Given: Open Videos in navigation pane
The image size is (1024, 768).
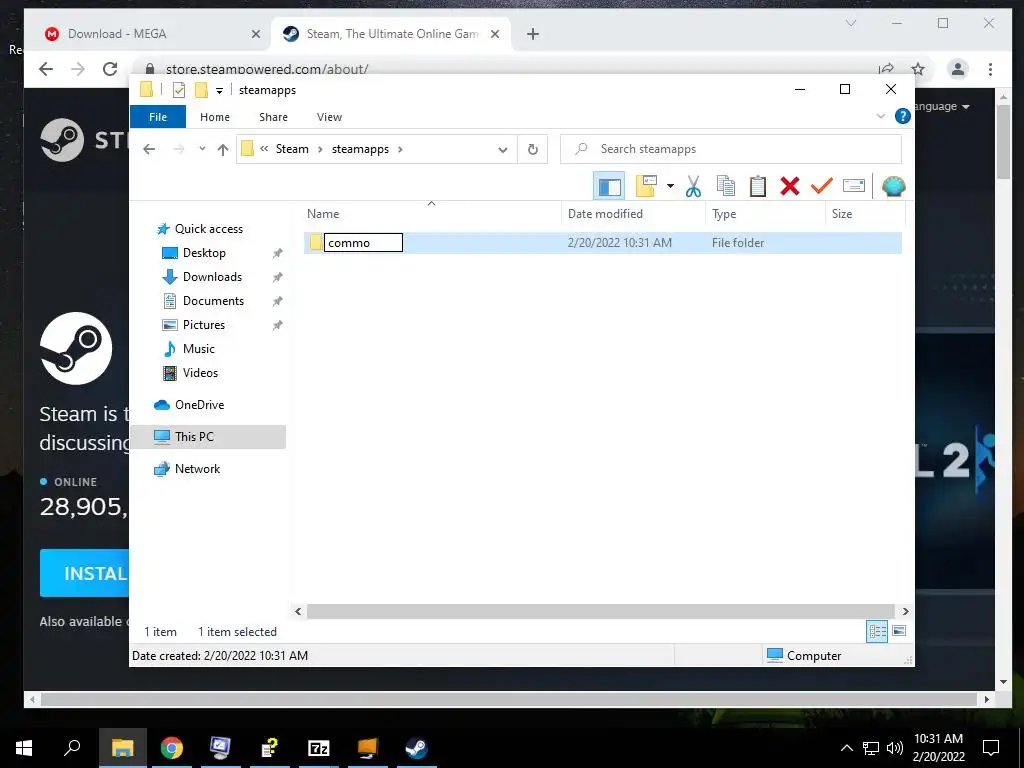Looking at the screenshot, I should point(200,373).
